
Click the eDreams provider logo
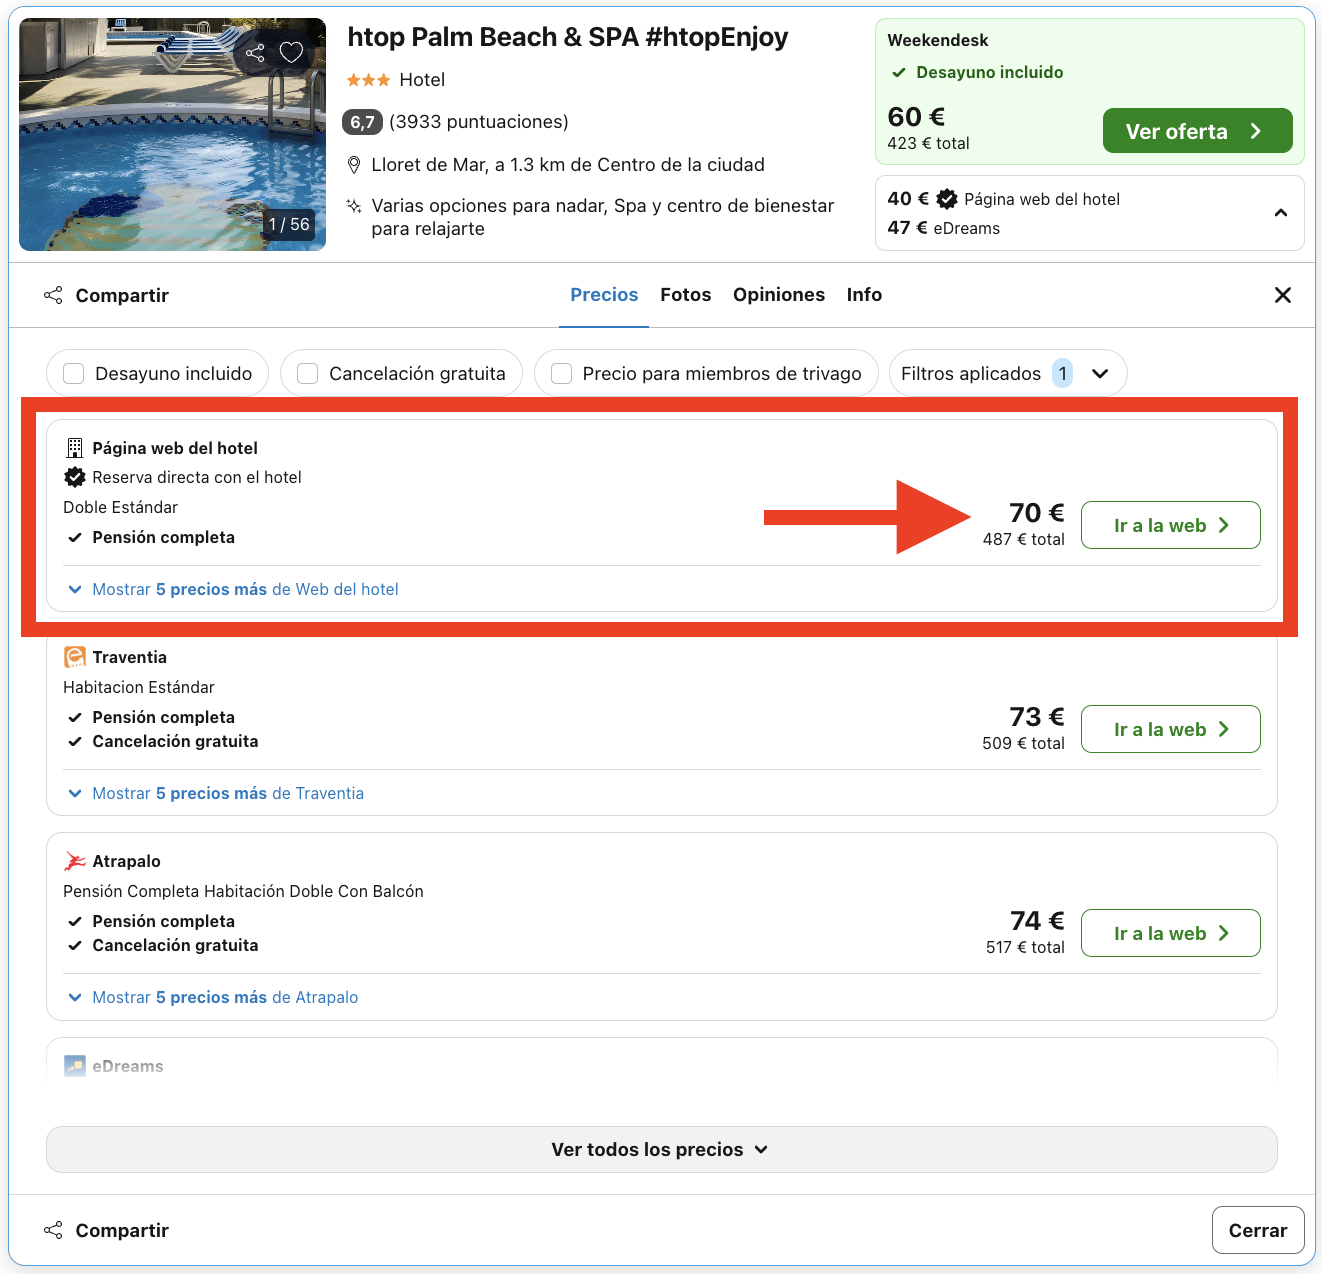[x=74, y=1065]
